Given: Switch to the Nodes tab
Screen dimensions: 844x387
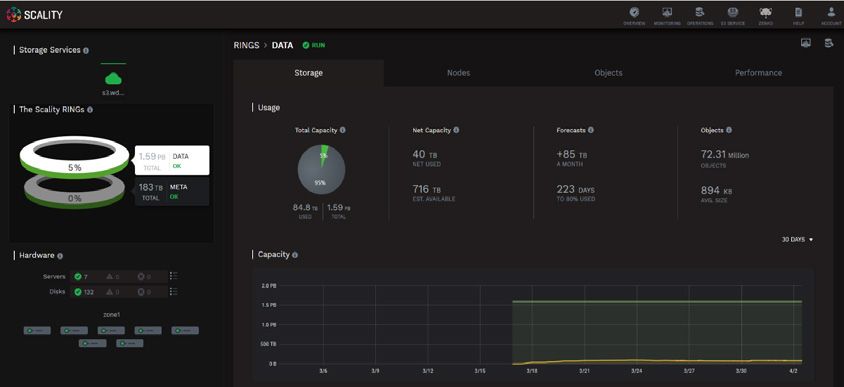Looking at the screenshot, I should (459, 73).
